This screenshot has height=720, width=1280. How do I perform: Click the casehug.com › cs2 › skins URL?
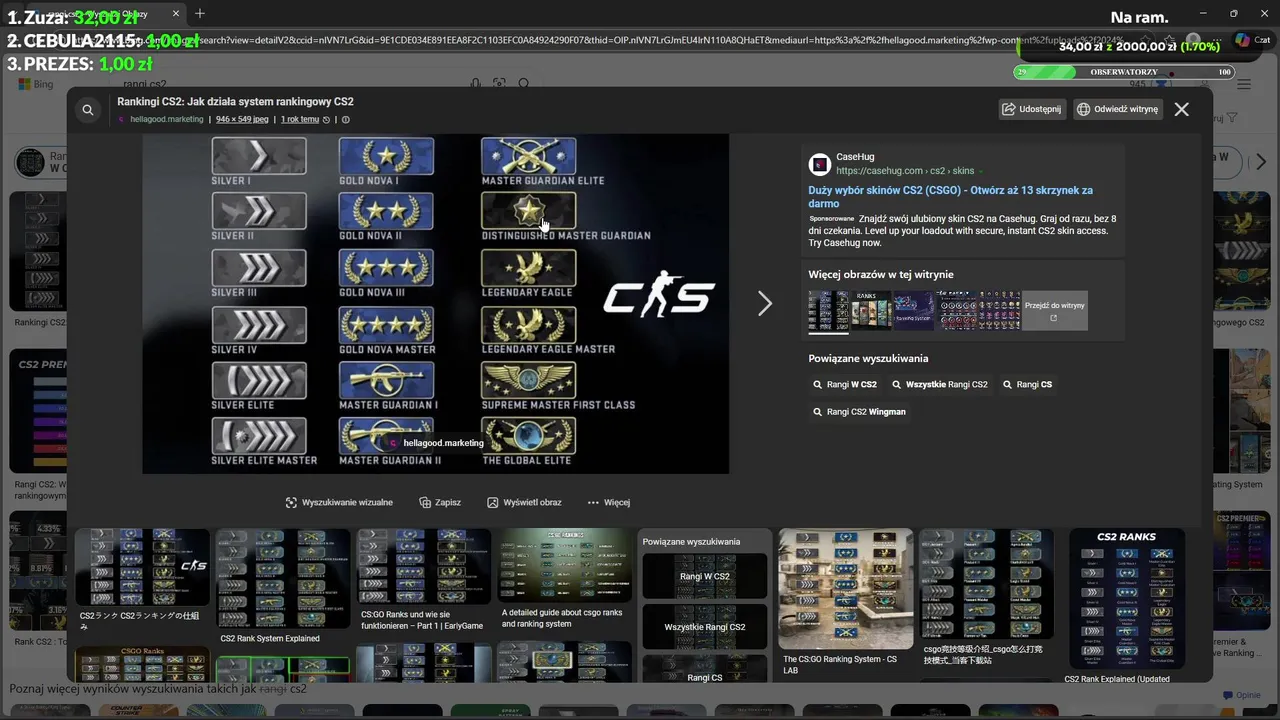pos(905,171)
